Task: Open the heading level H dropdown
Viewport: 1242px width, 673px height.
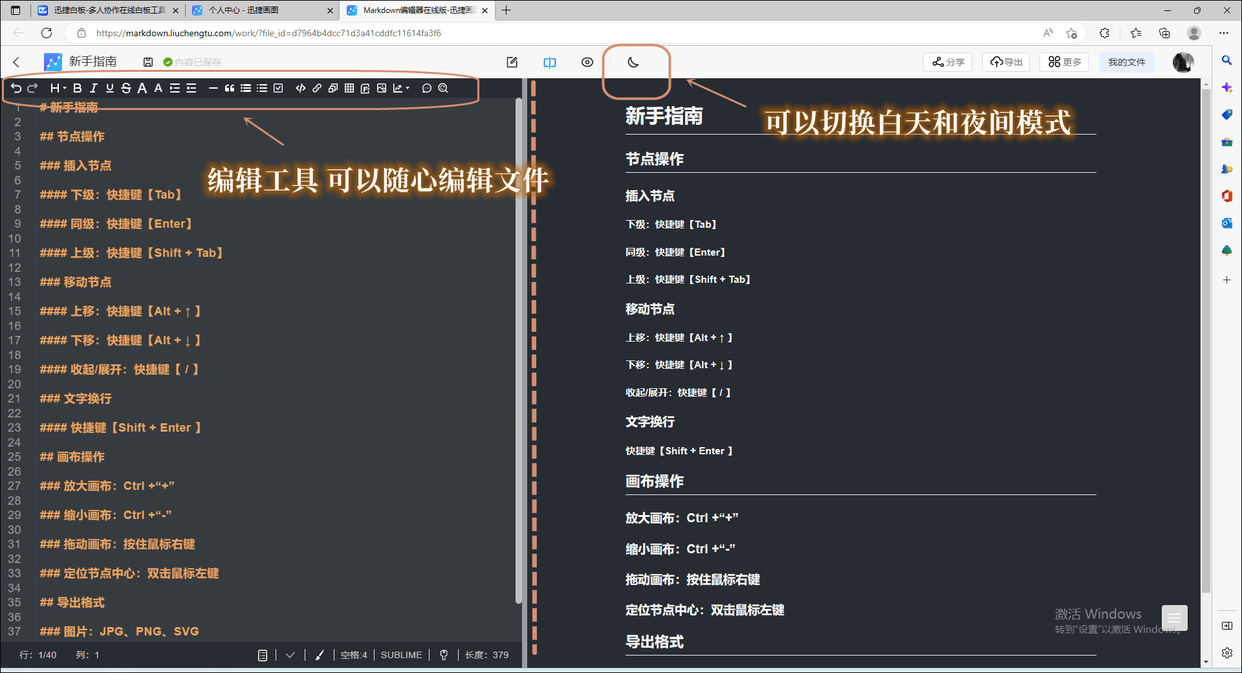Action: (x=57, y=88)
